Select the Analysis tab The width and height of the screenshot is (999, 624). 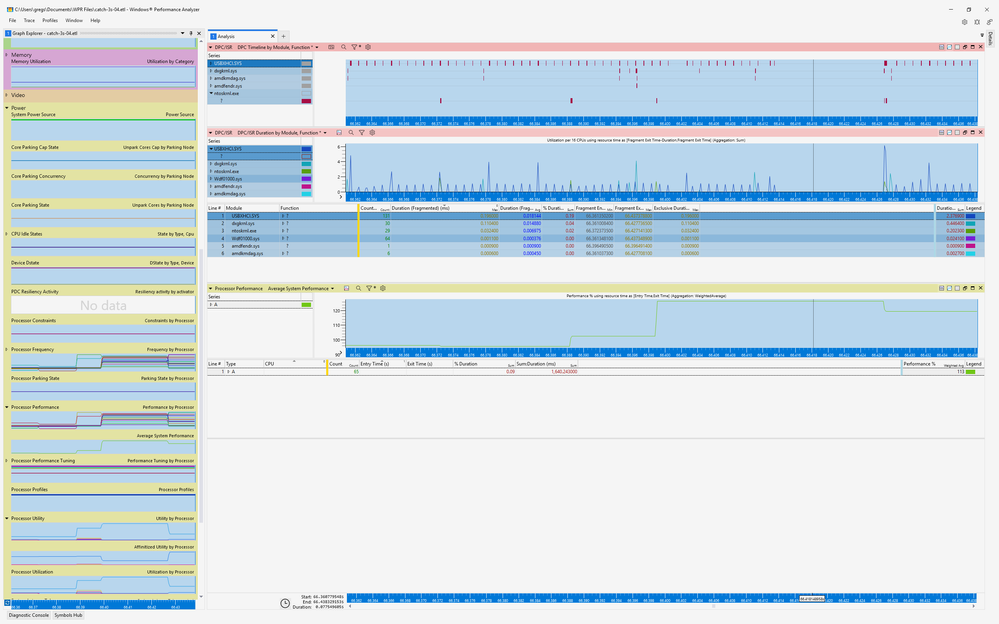pos(241,36)
